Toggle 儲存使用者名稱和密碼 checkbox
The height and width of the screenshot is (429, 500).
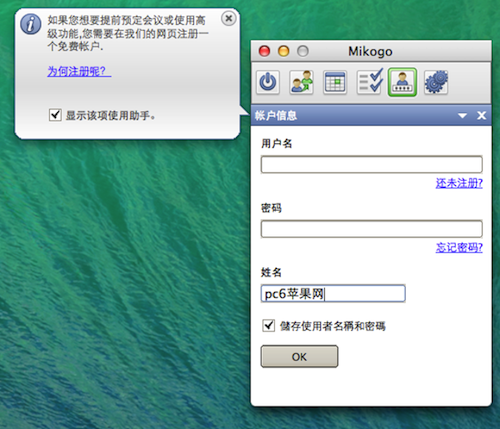(268, 325)
